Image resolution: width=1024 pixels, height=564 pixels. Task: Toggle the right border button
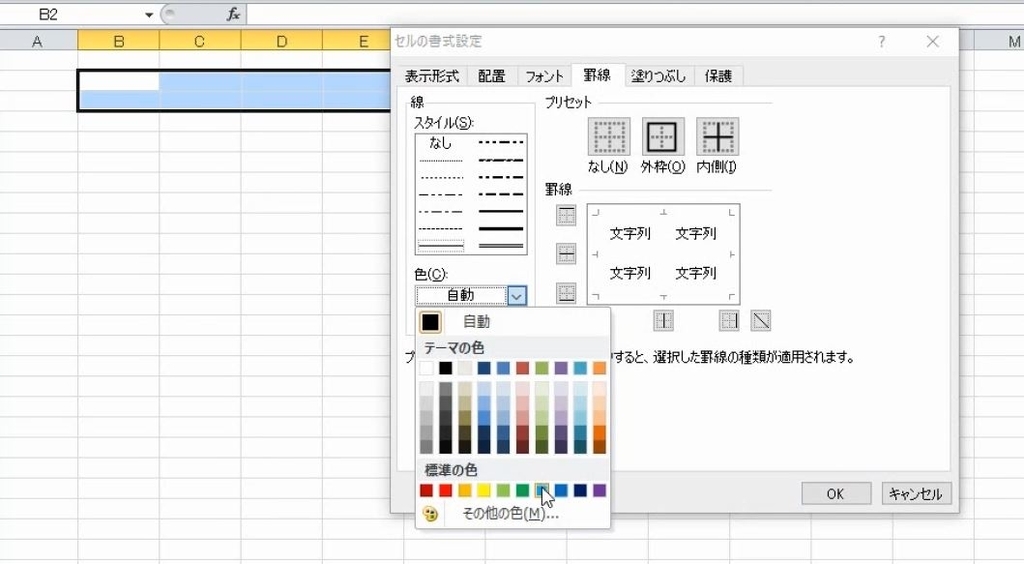(x=729, y=320)
